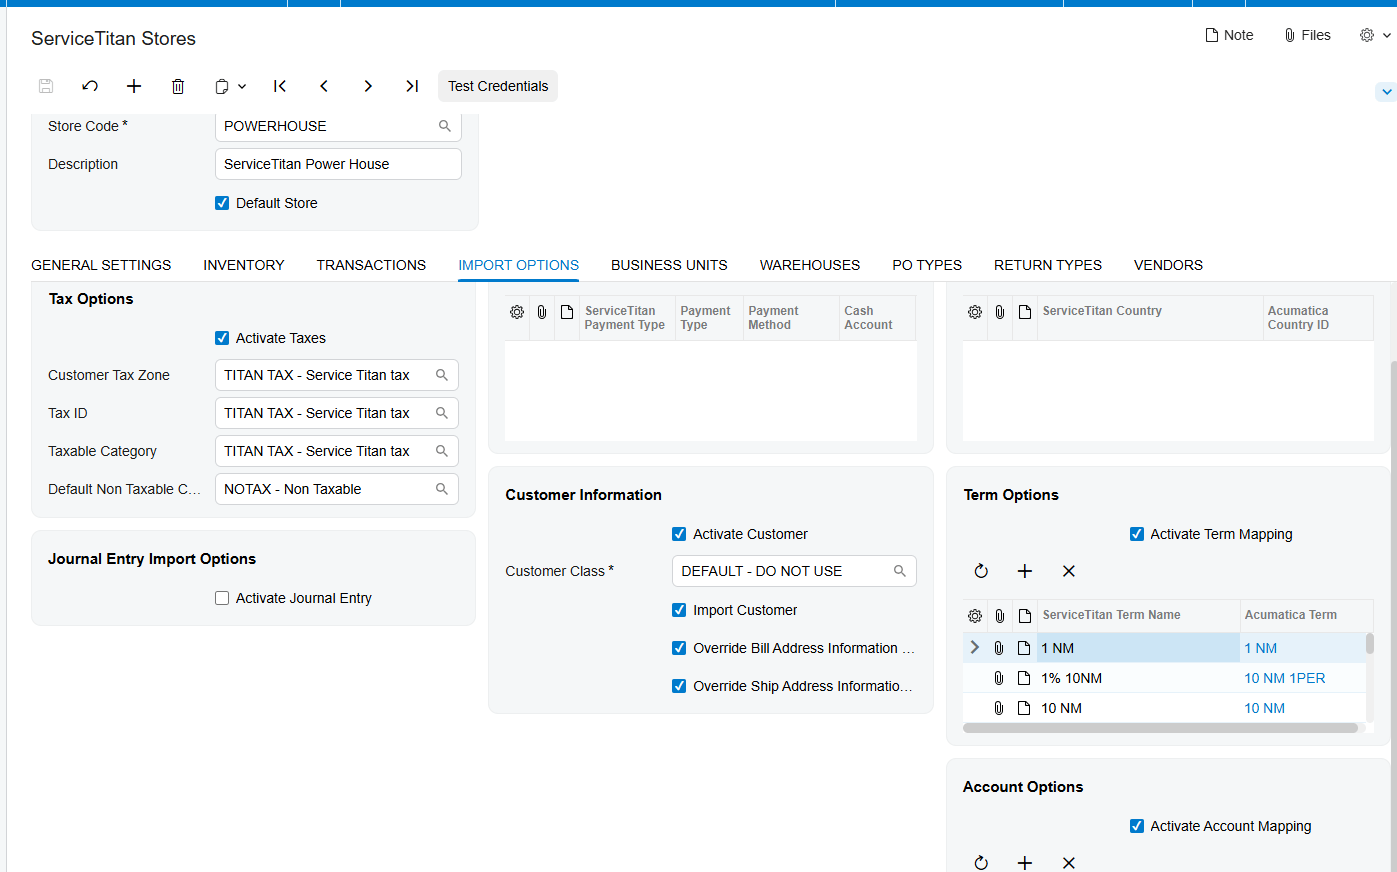Screen dimensions: 1397x872
Task: Add a row to Term Options grid
Action: click(x=1025, y=571)
